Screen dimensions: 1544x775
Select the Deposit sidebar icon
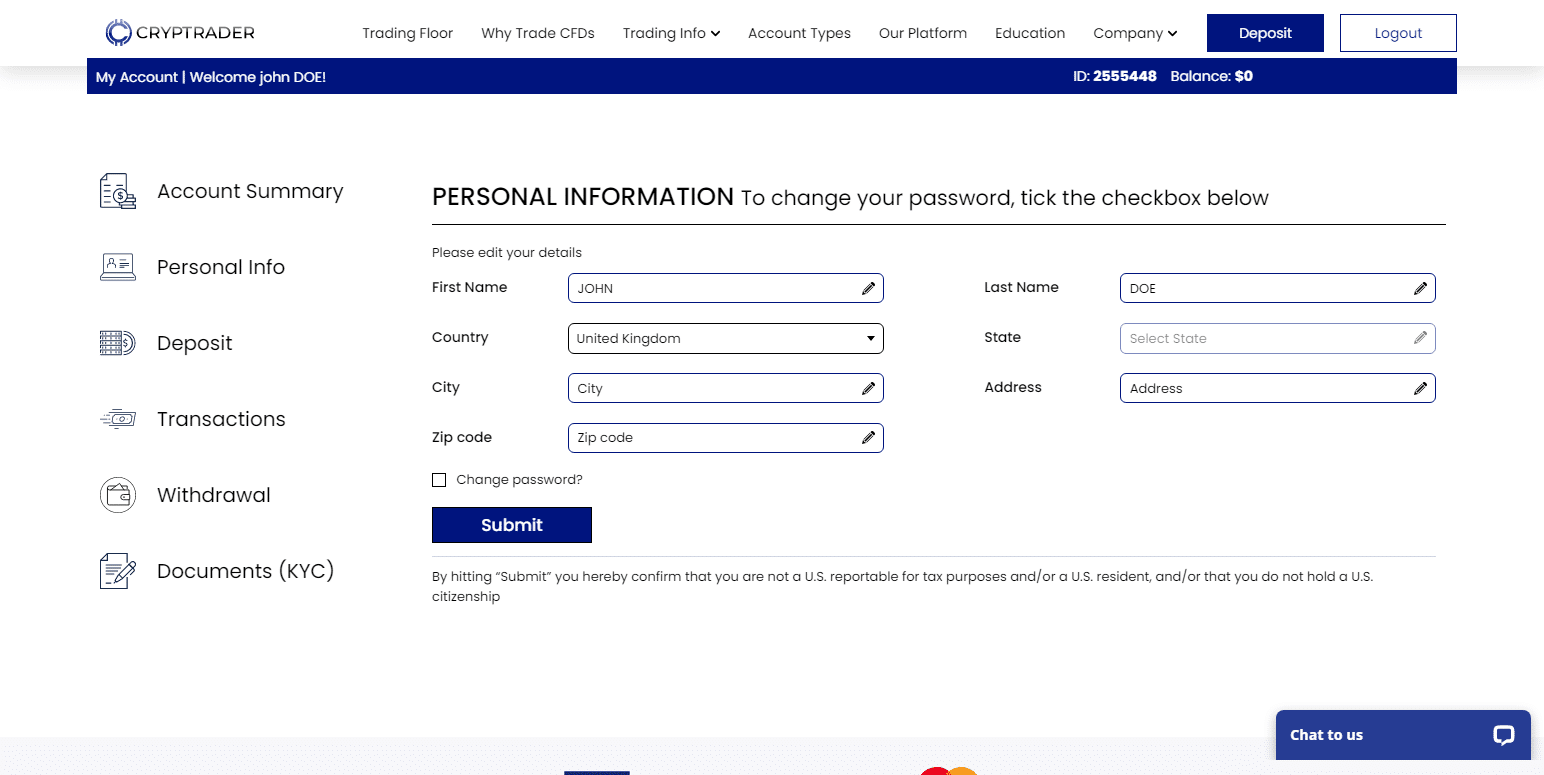pos(118,343)
